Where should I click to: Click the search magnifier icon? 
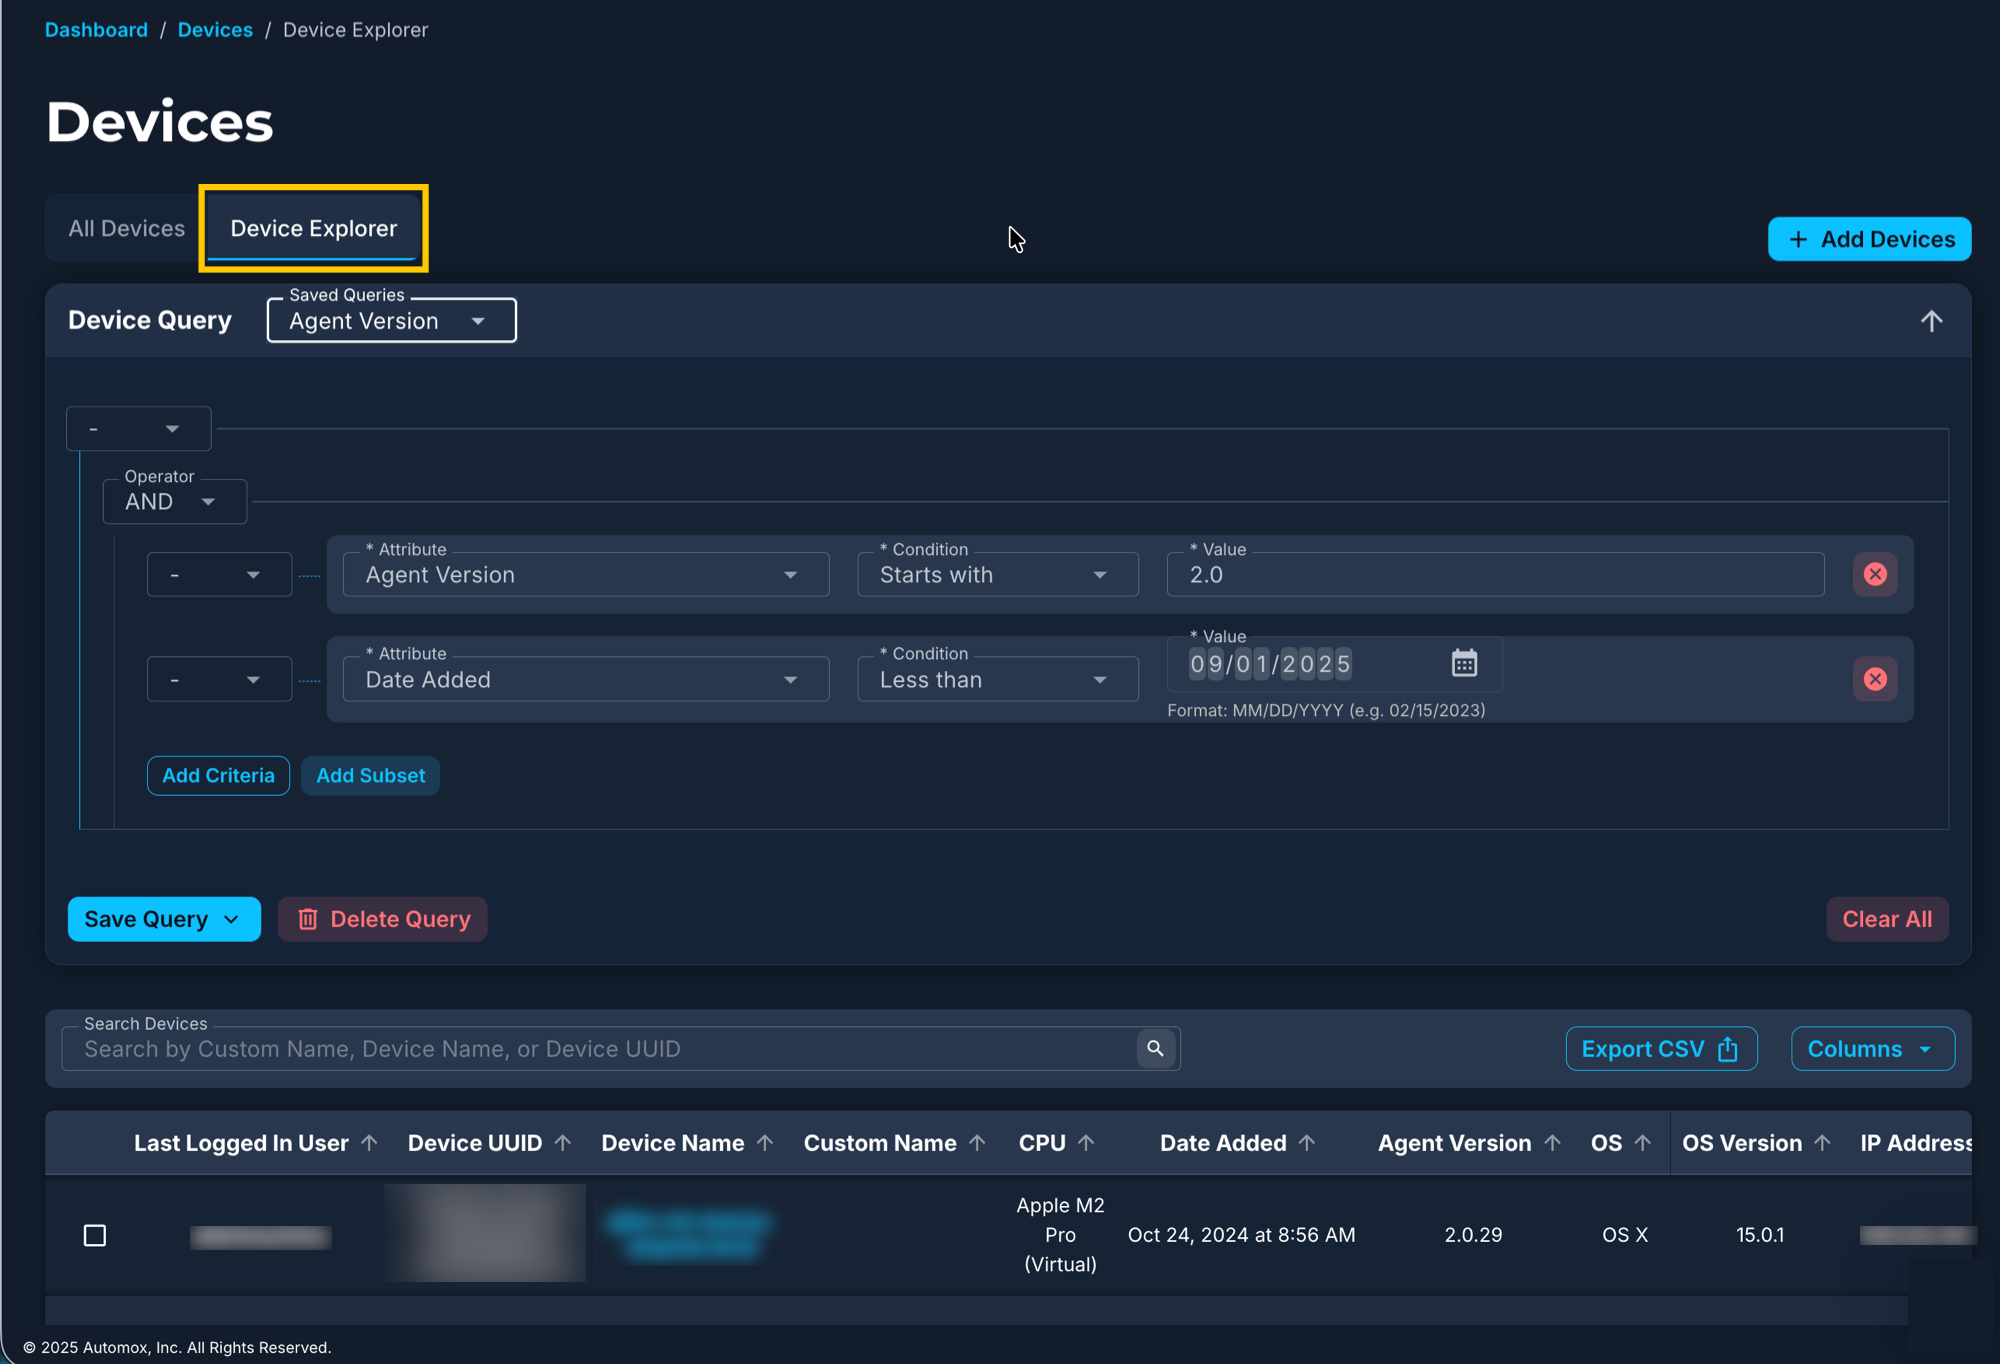tap(1155, 1048)
